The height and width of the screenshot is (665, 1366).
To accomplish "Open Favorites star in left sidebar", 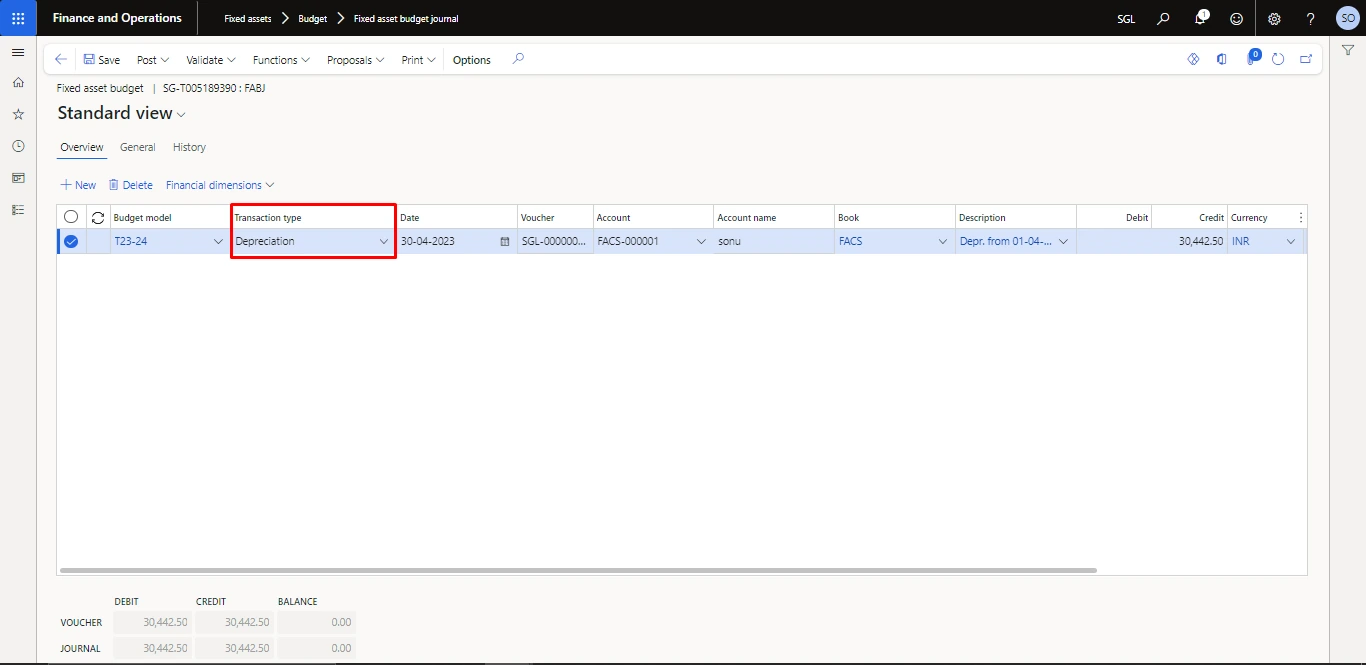I will coord(18,114).
